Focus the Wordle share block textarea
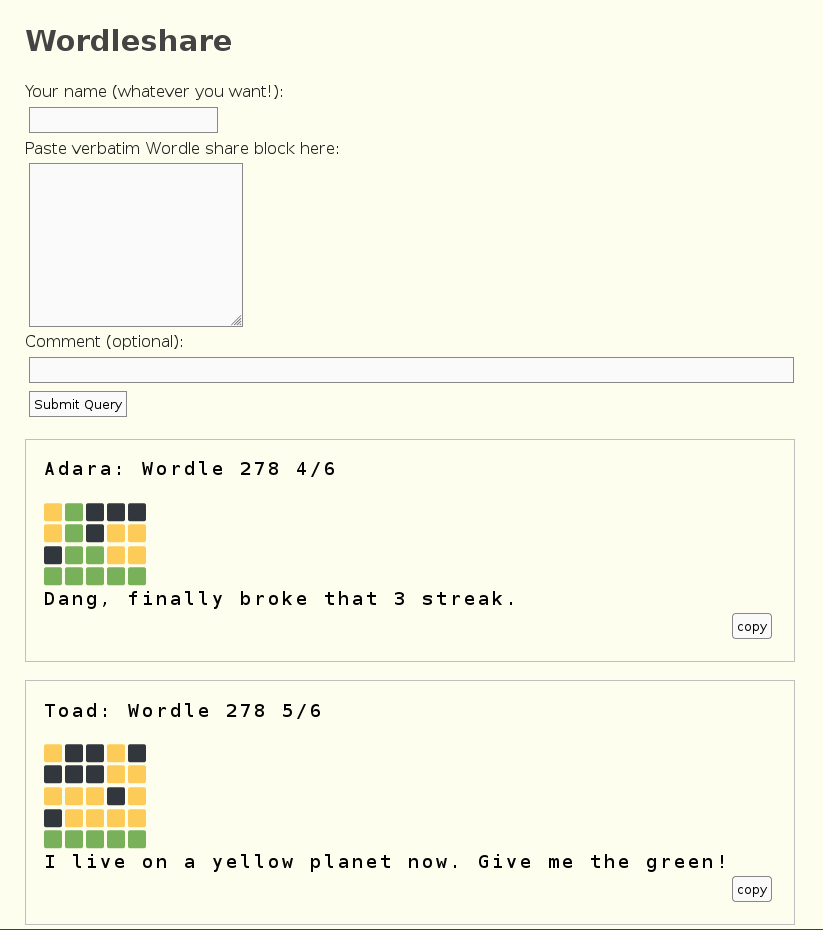Image resolution: width=823 pixels, height=930 pixels. pyautogui.click(x=136, y=245)
